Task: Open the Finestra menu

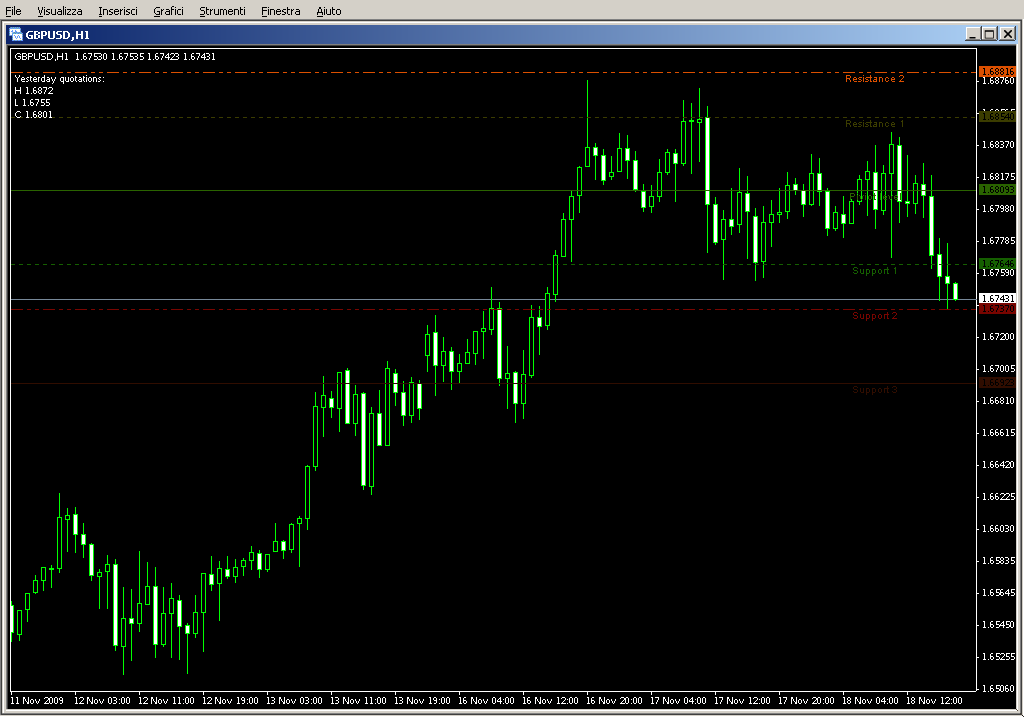Action: tap(280, 11)
